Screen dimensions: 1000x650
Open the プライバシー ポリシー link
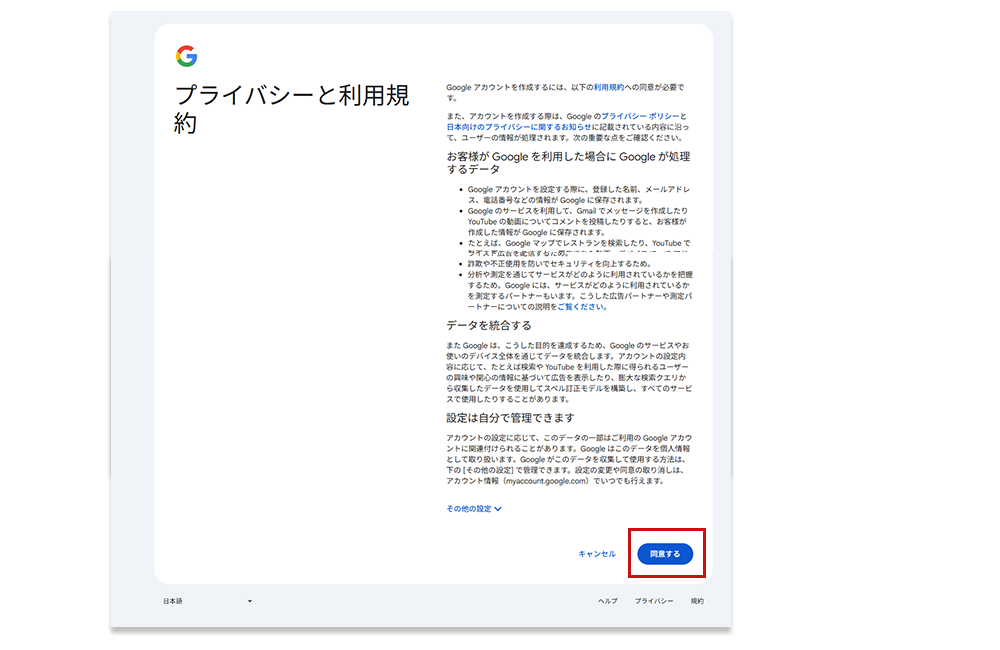pyautogui.click(x=640, y=116)
